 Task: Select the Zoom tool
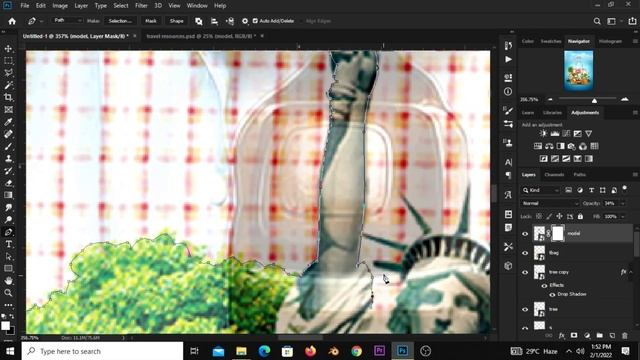click(x=8, y=293)
